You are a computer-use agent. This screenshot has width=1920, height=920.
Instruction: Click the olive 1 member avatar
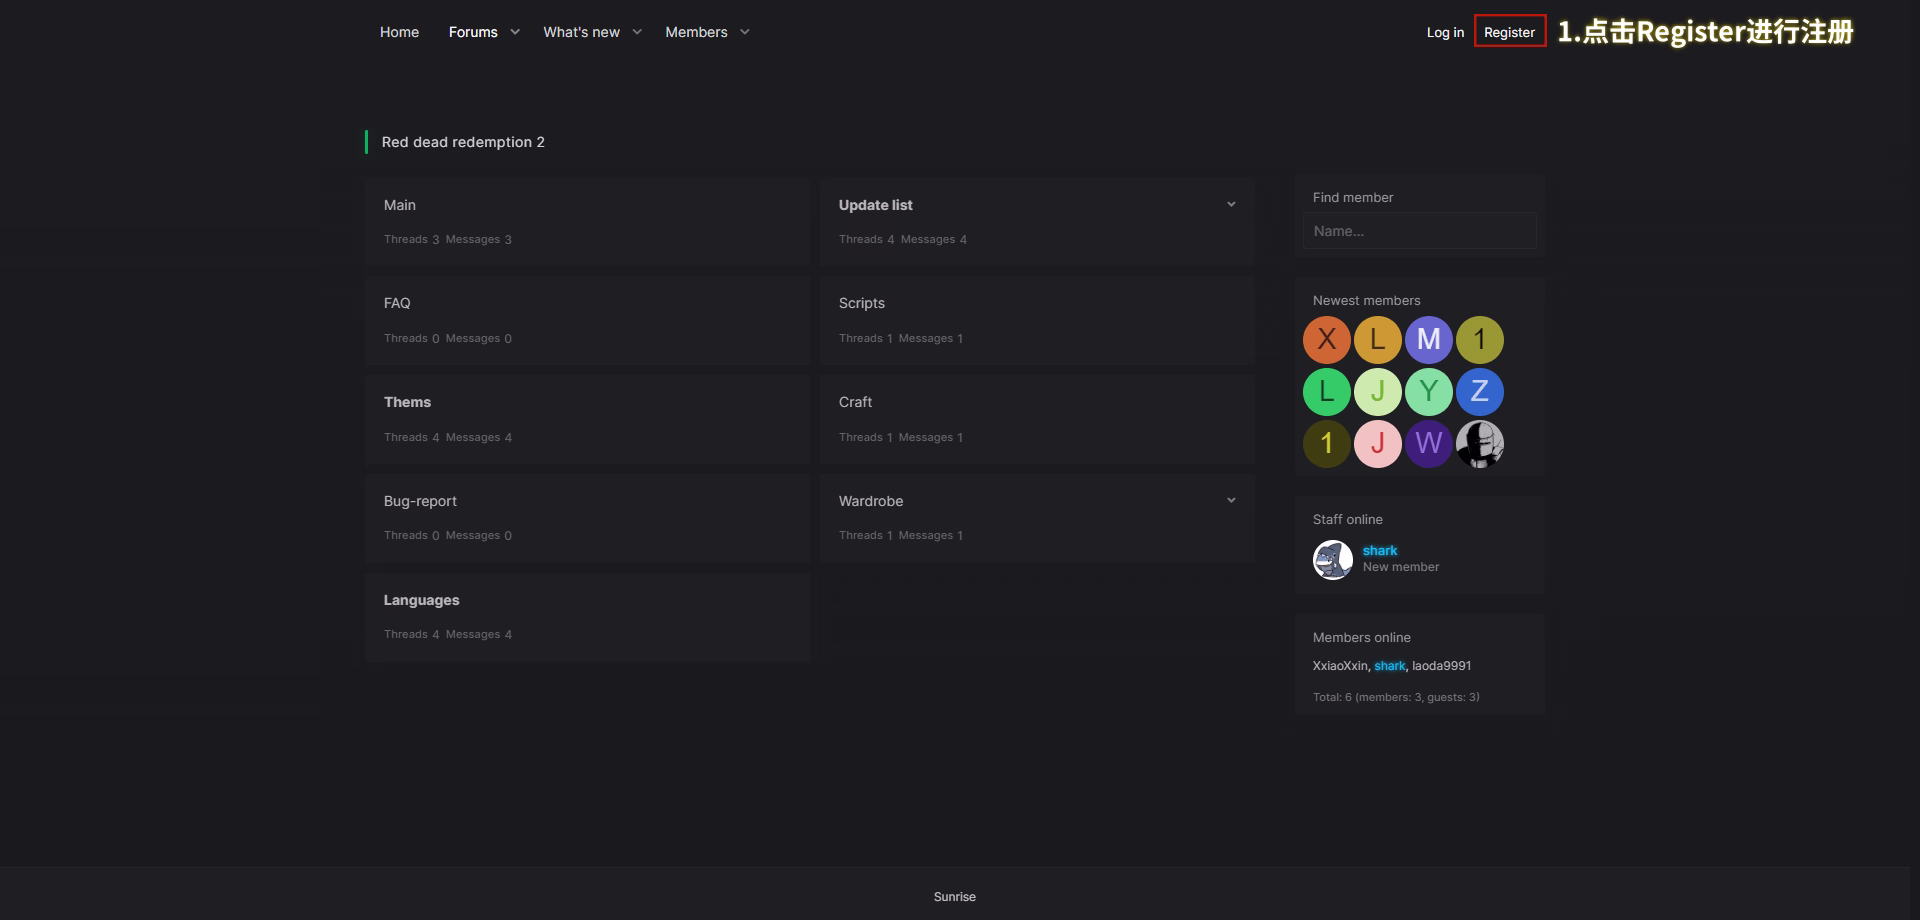(1479, 340)
